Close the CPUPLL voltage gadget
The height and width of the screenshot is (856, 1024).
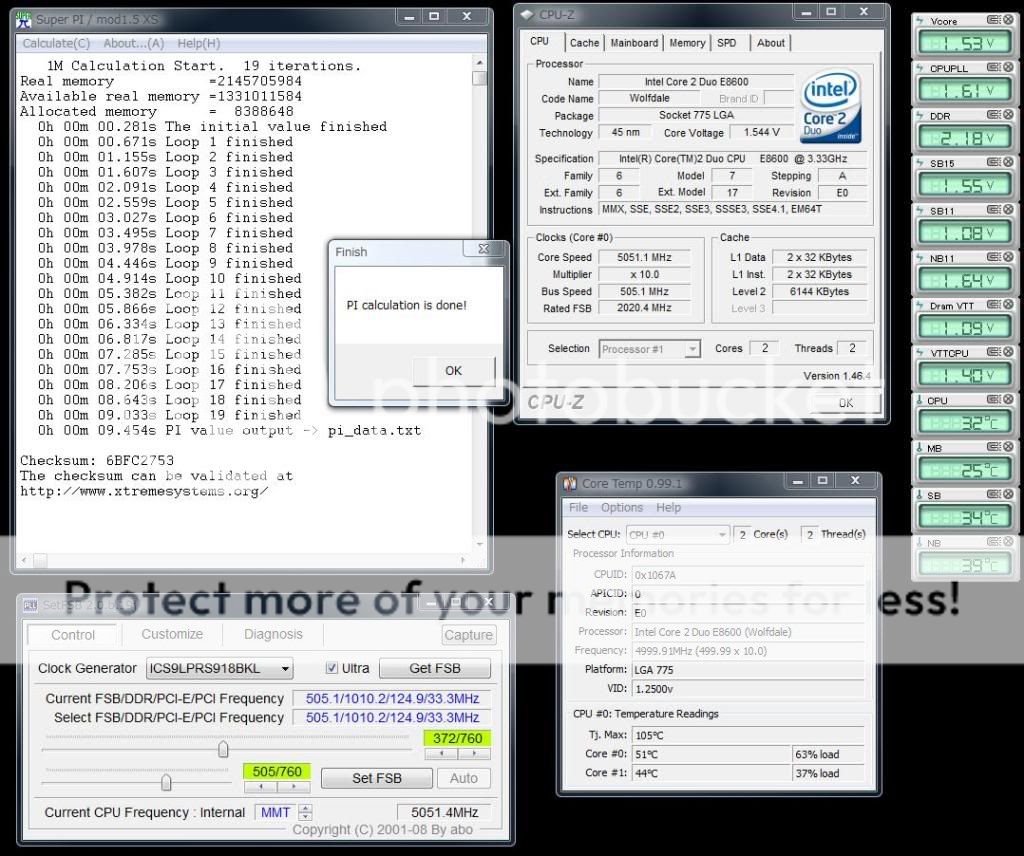coord(1008,67)
